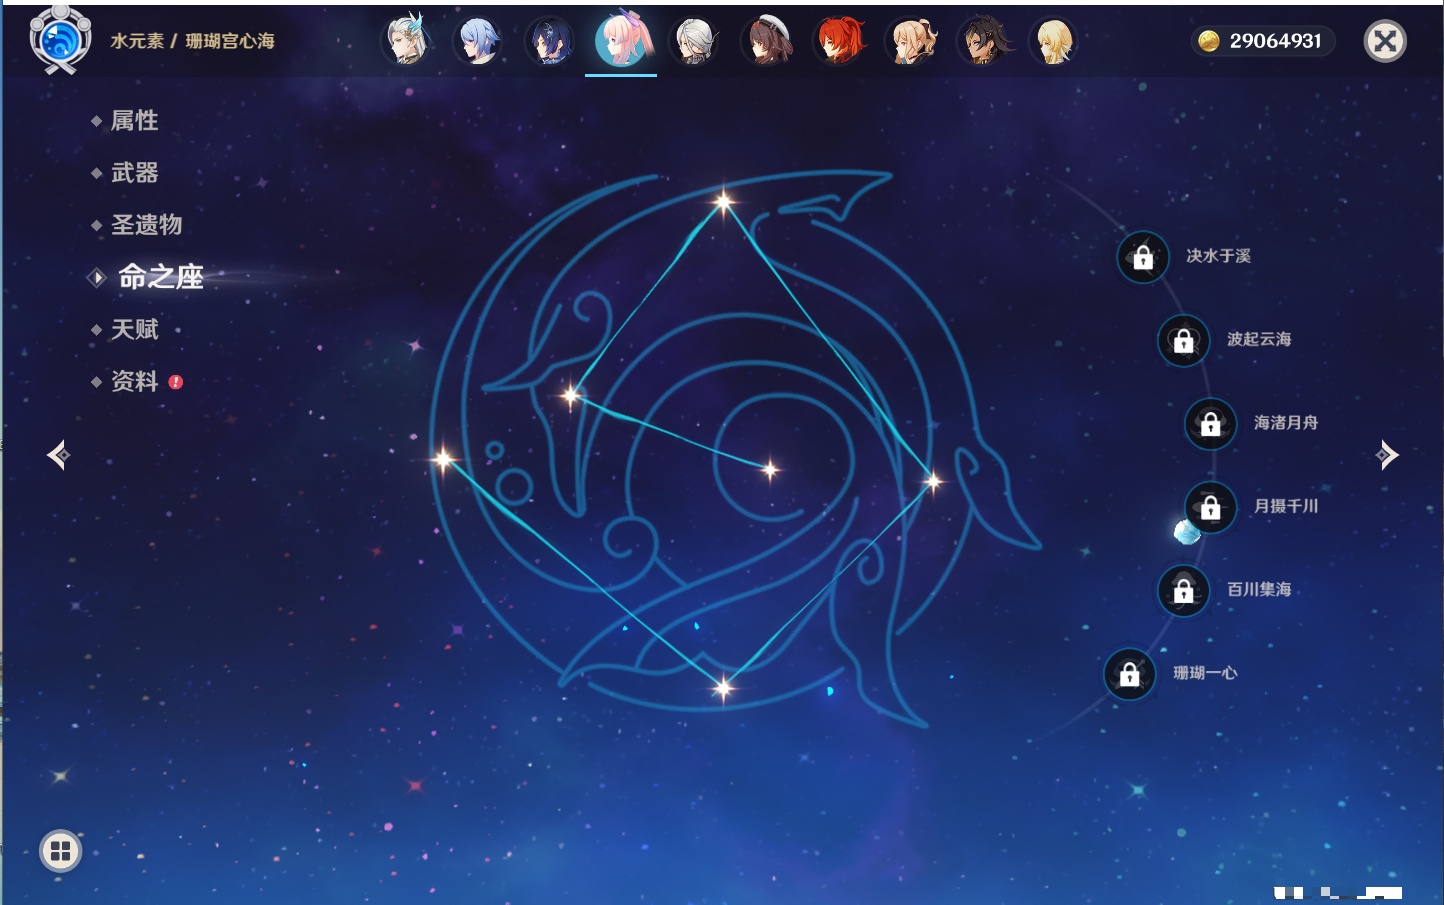Close the character screen
This screenshot has height=905, width=1444.
1385,41
